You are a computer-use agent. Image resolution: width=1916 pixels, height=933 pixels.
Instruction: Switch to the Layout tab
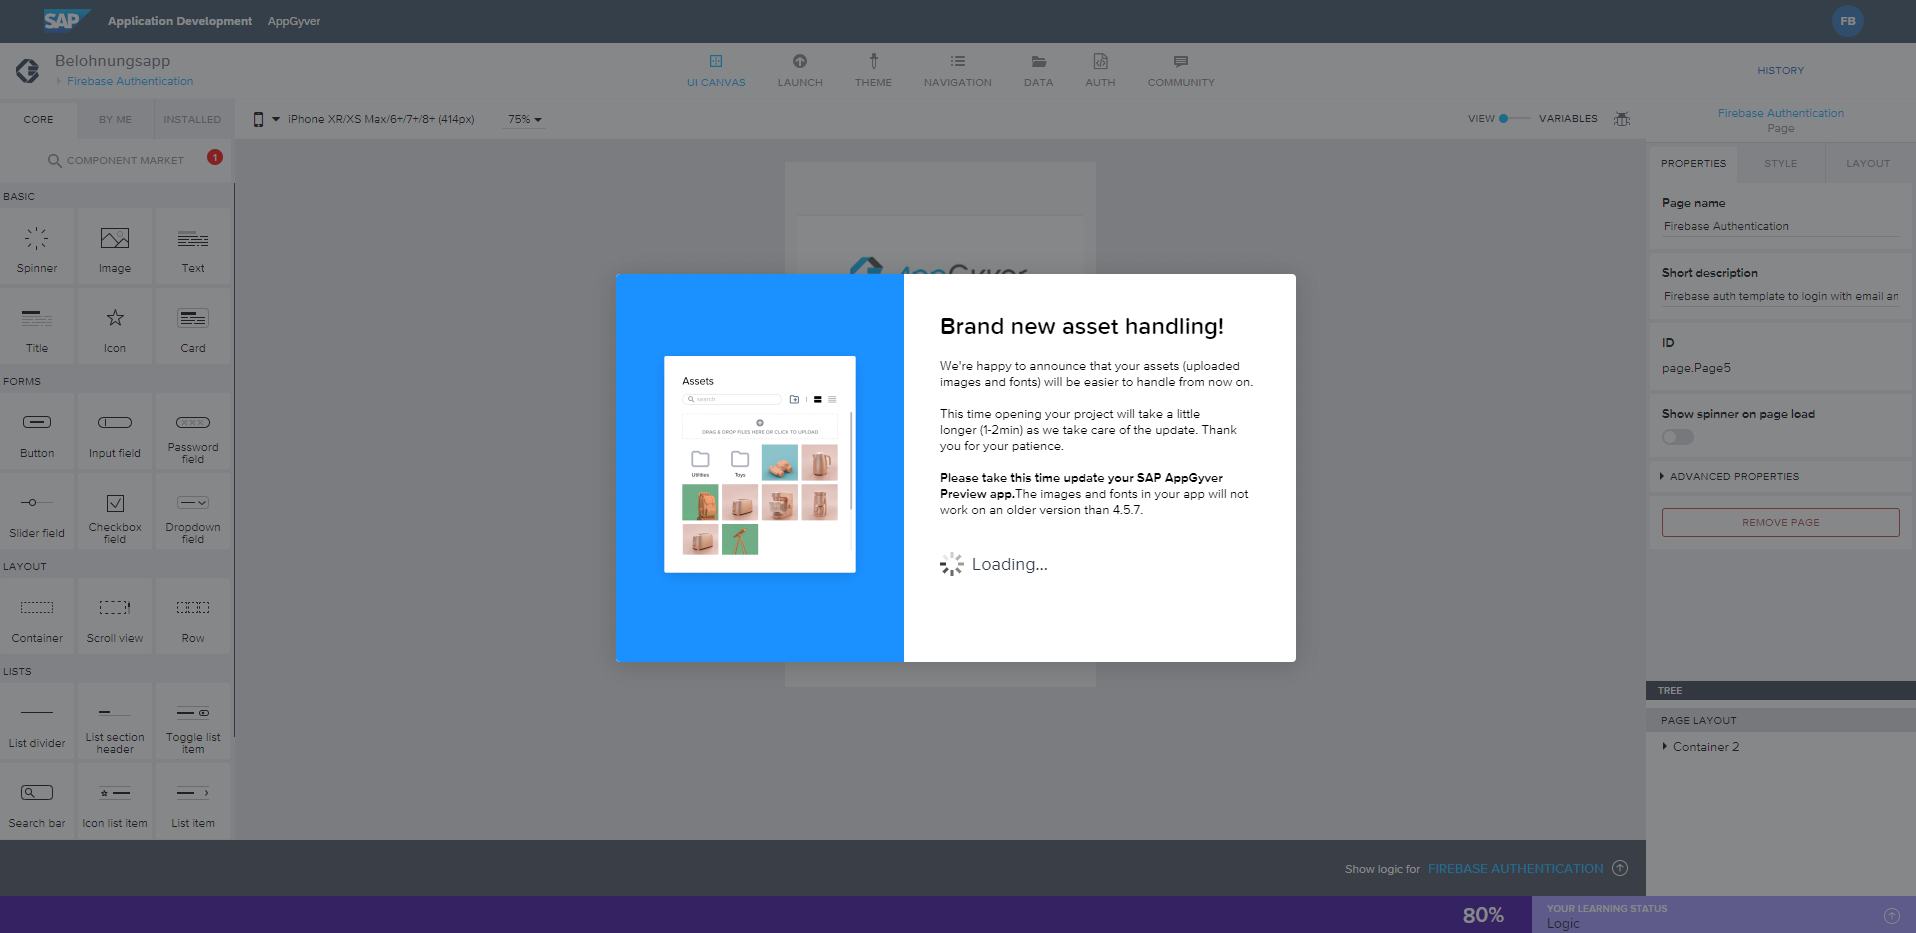(1868, 163)
